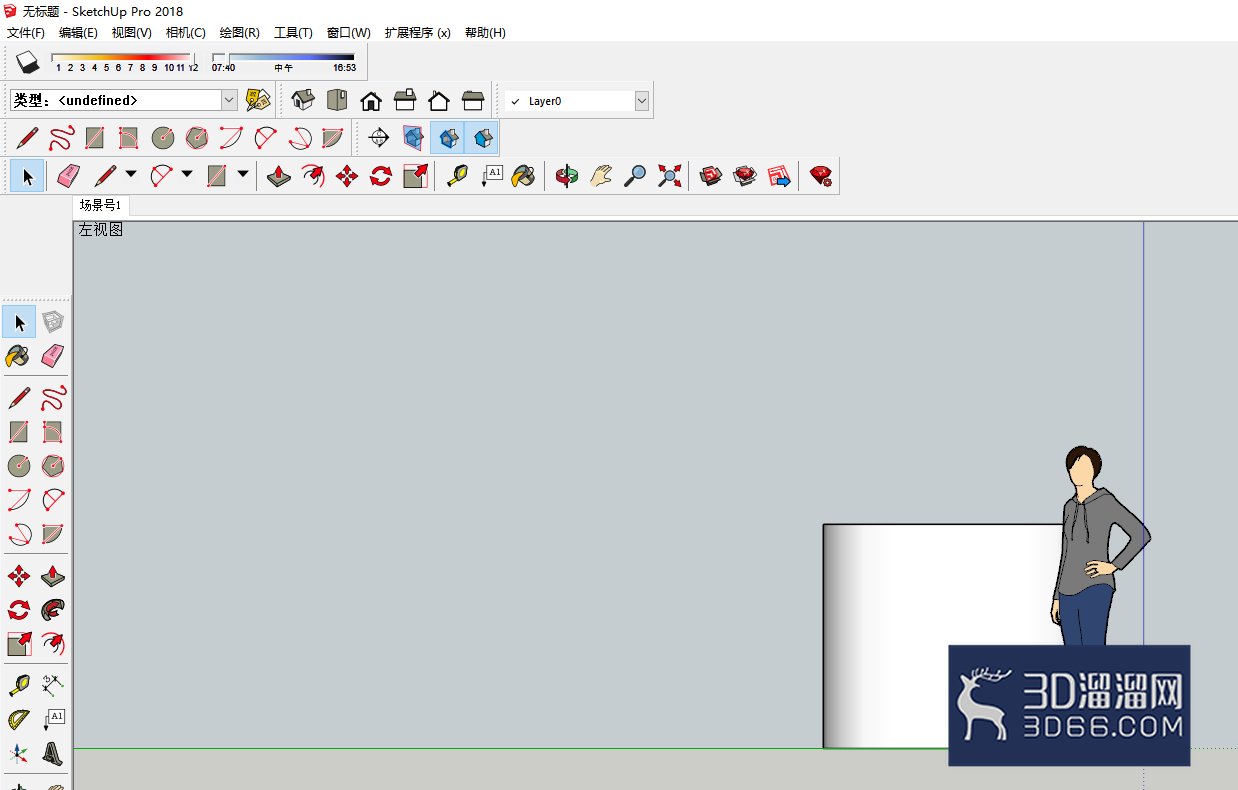Open the Extension Warehouse
Screen dimensions: 1238x790
[745, 176]
